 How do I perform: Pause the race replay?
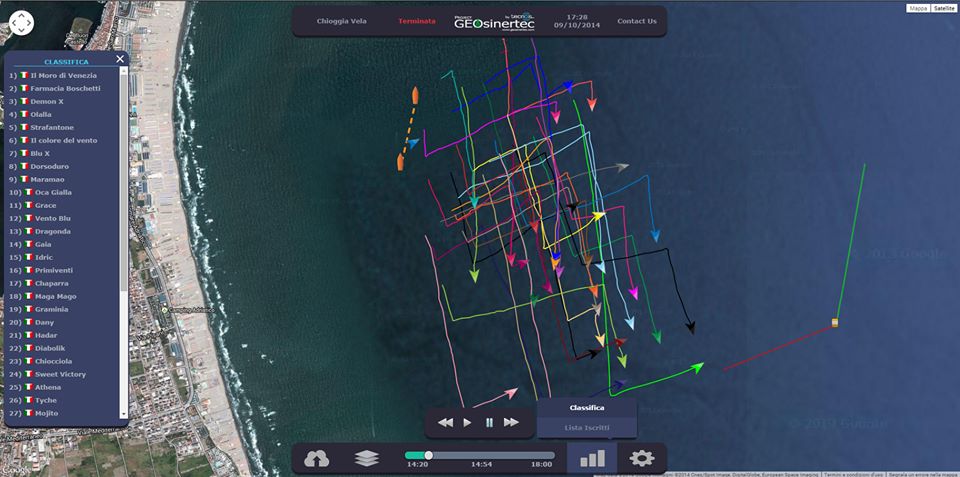pos(489,422)
